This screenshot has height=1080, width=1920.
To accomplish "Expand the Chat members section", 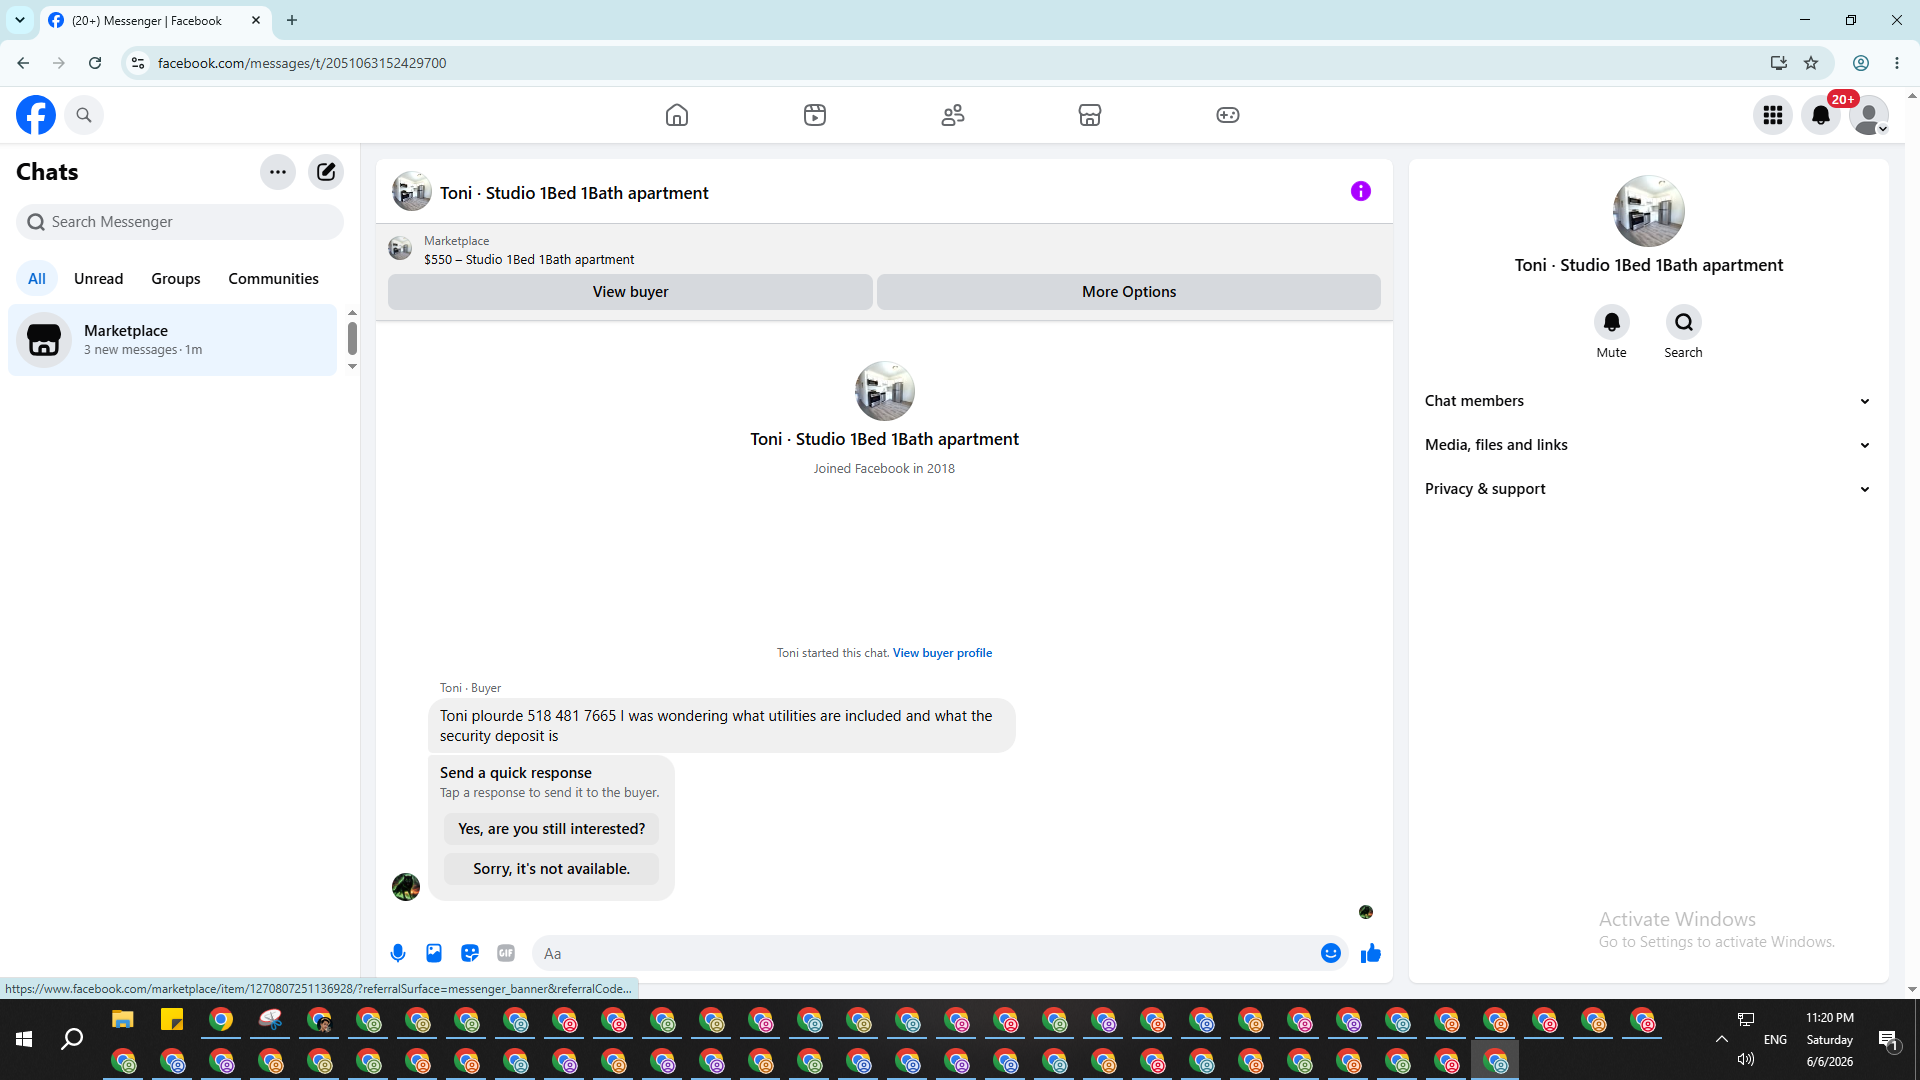I will coord(1648,401).
